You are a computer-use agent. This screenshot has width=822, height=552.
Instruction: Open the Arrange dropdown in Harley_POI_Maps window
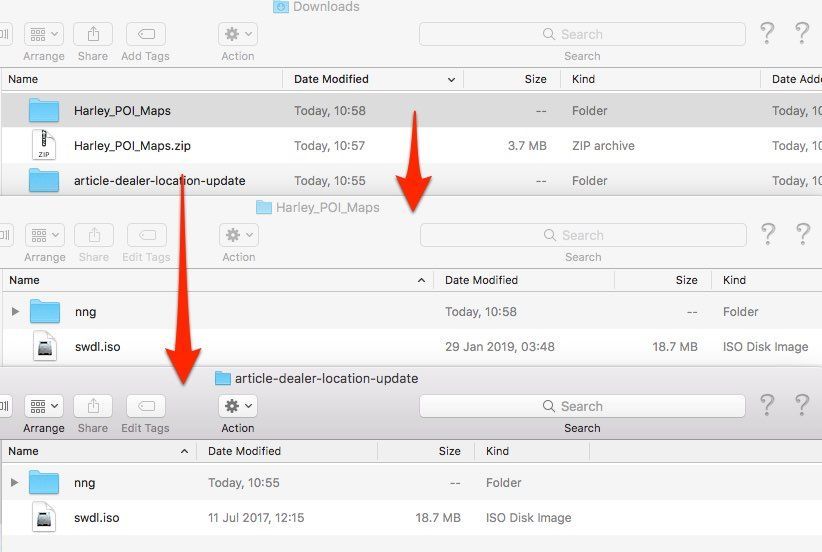pyautogui.click(x=44, y=235)
